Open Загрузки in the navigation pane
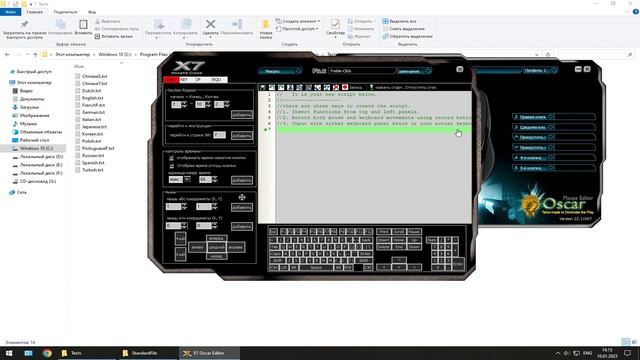This screenshot has height=360, width=640. pos(29,107)
